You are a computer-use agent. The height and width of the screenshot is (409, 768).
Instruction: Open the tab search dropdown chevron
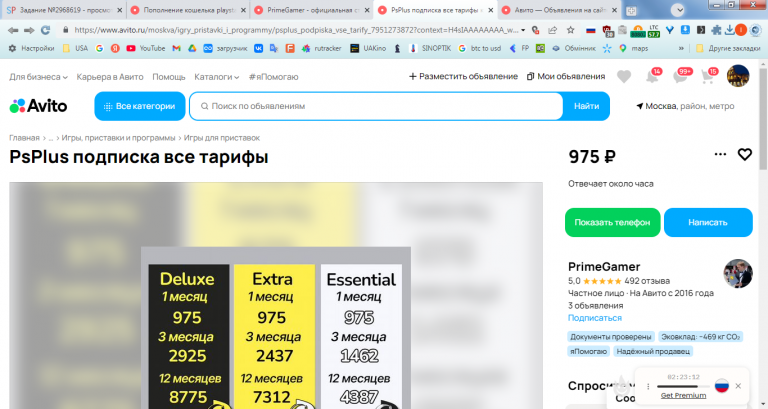point(678,10)
